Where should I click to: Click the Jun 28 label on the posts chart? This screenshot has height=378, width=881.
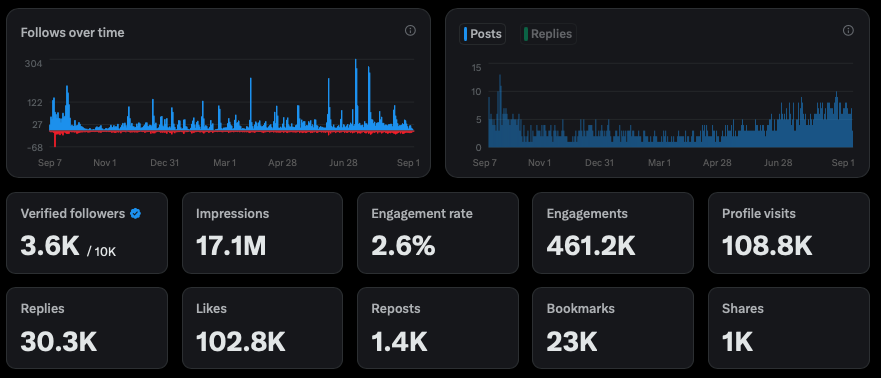coord(778,163)
